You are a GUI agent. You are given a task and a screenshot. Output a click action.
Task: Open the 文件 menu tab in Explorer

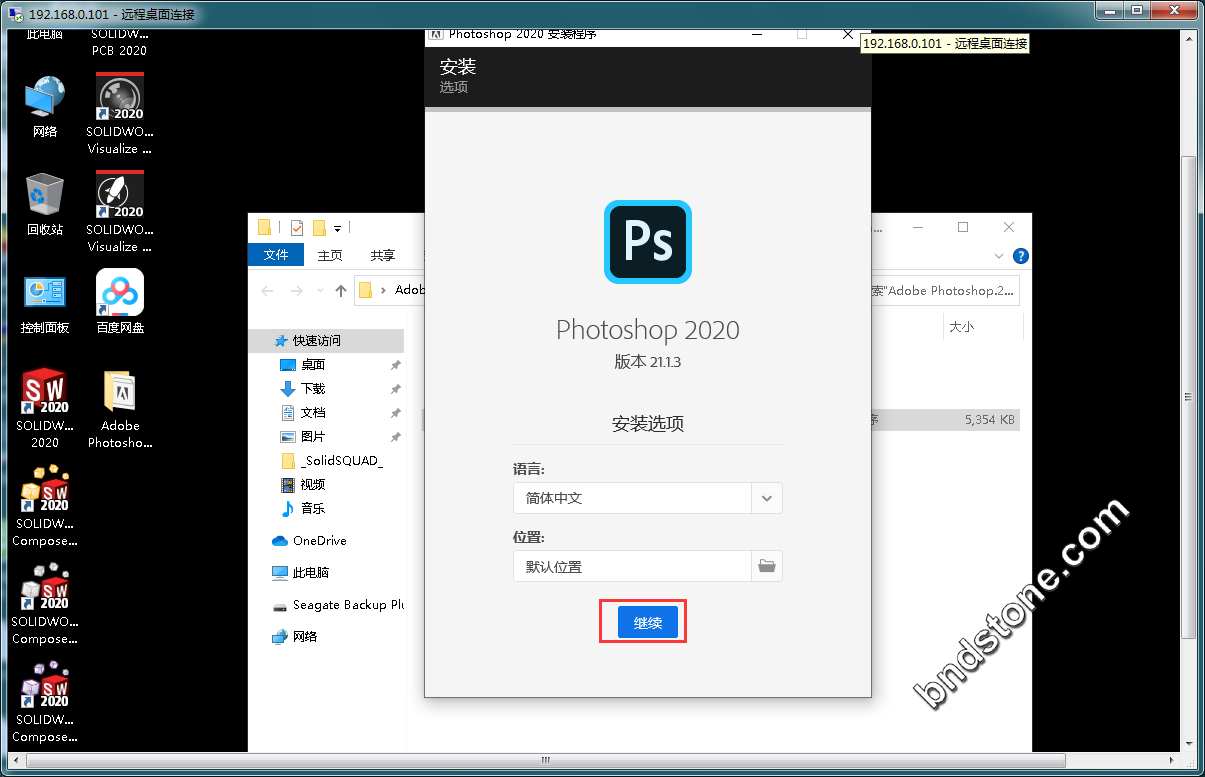coord(276,255)
